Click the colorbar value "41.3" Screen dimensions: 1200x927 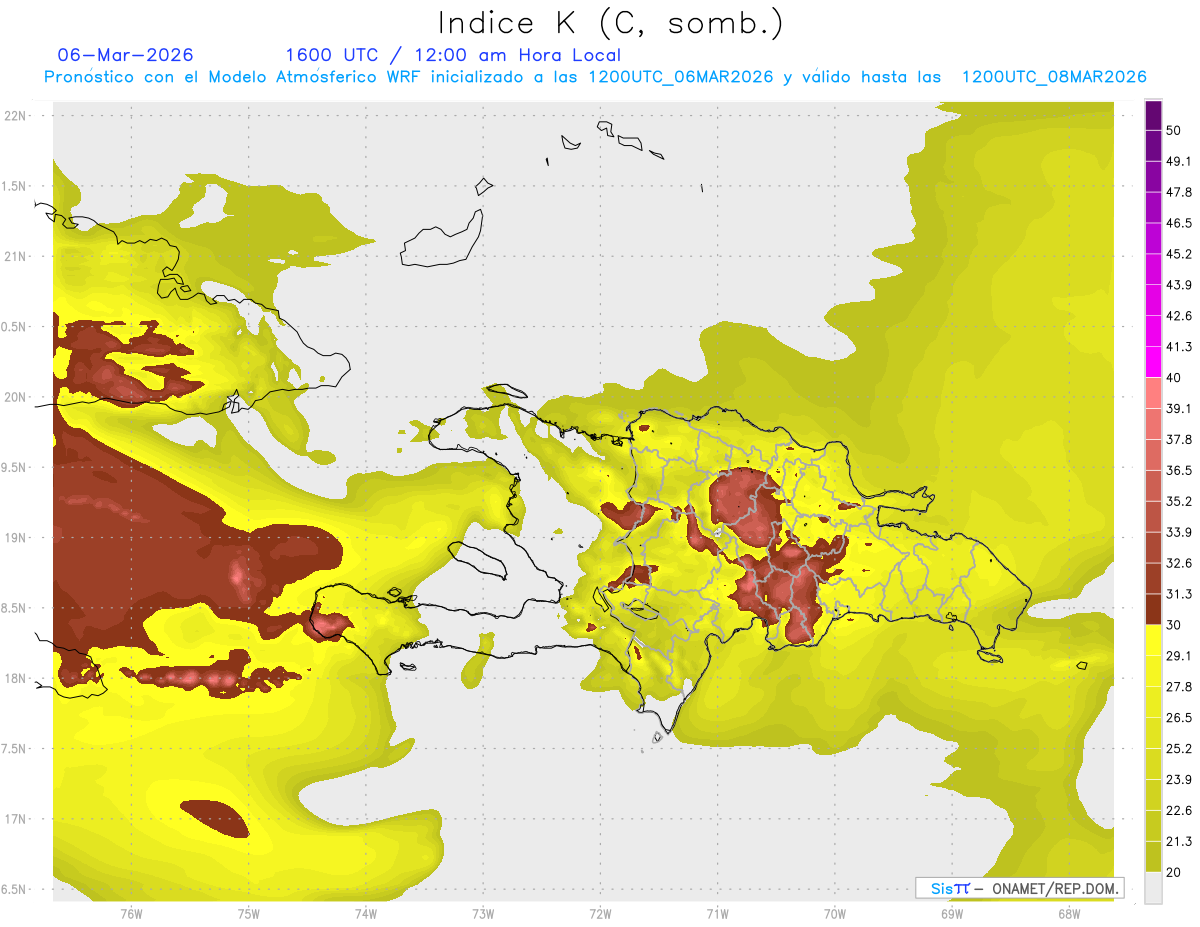point(1179,347)
